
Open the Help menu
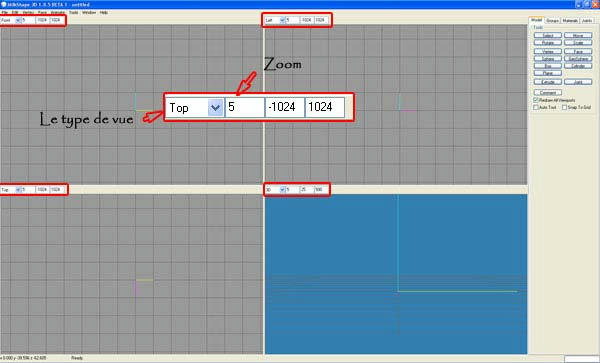click(104, 13)
